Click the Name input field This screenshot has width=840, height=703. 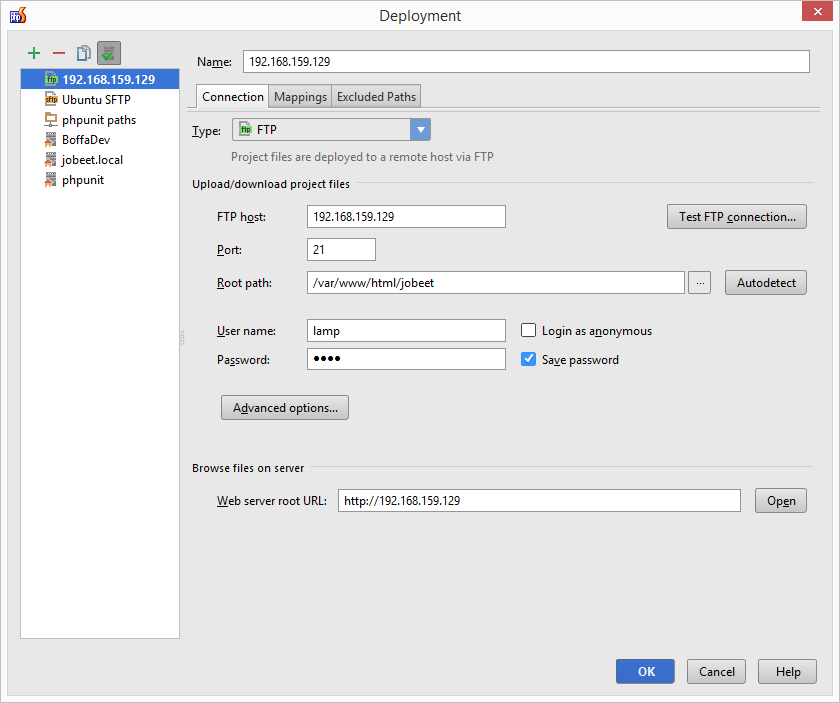click(x=526, y=62)
